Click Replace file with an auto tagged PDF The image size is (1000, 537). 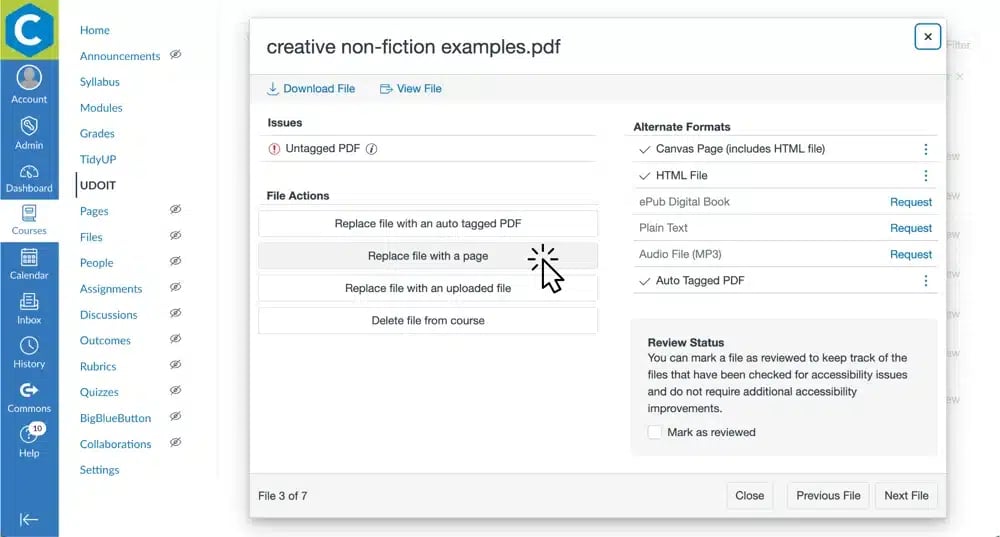point(428,224)
